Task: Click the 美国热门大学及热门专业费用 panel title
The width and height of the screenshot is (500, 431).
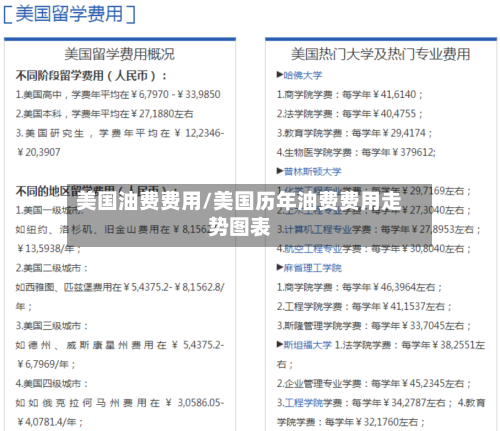Action: tap(381, 54)
